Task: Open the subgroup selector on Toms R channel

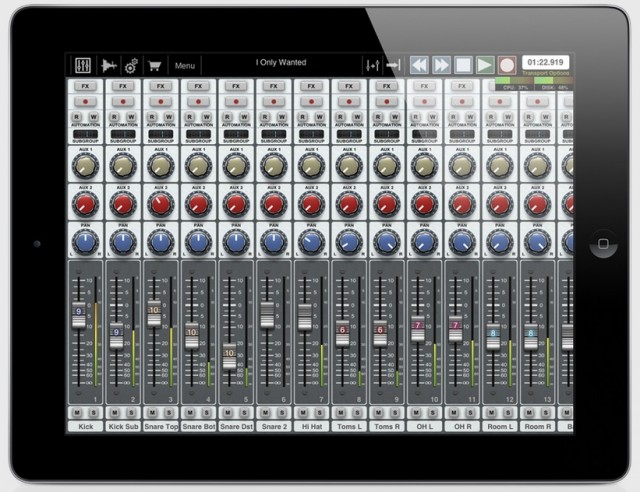Action: 387,134
